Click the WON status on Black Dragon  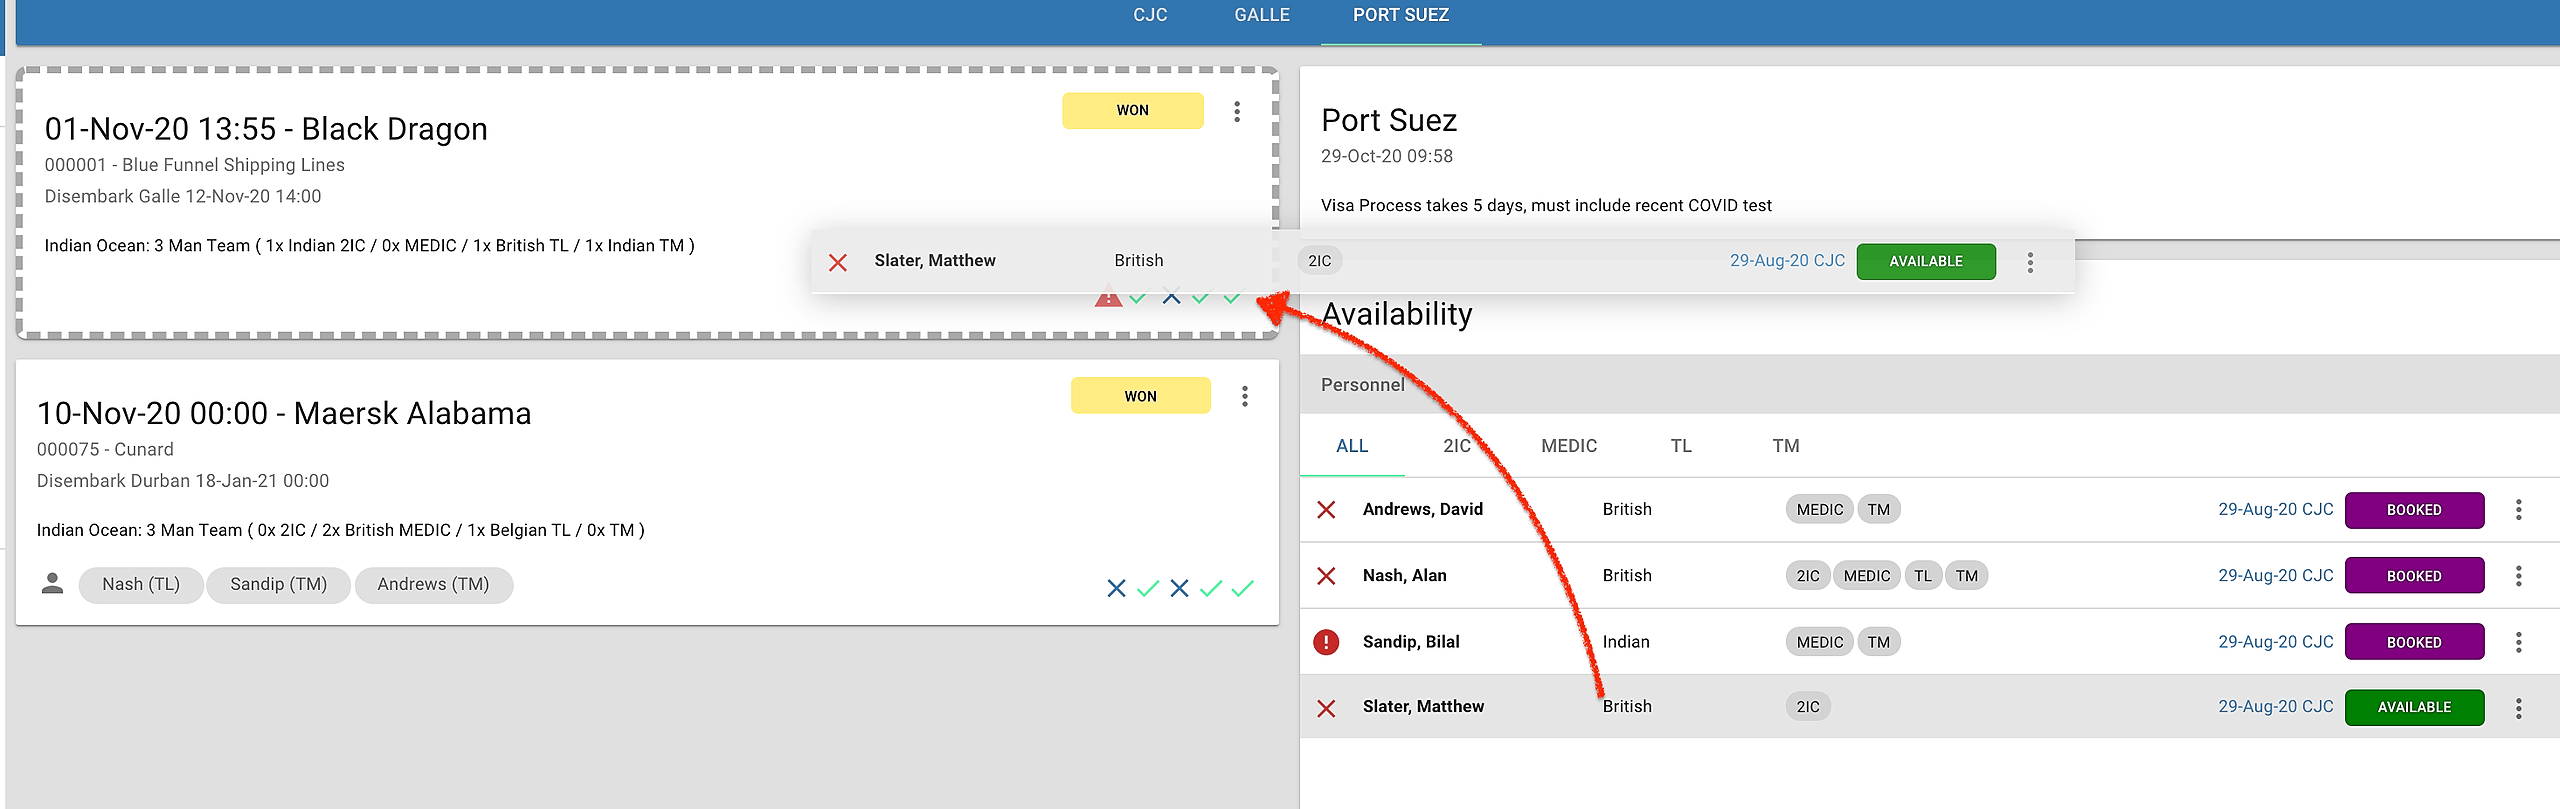[1133, 111]
